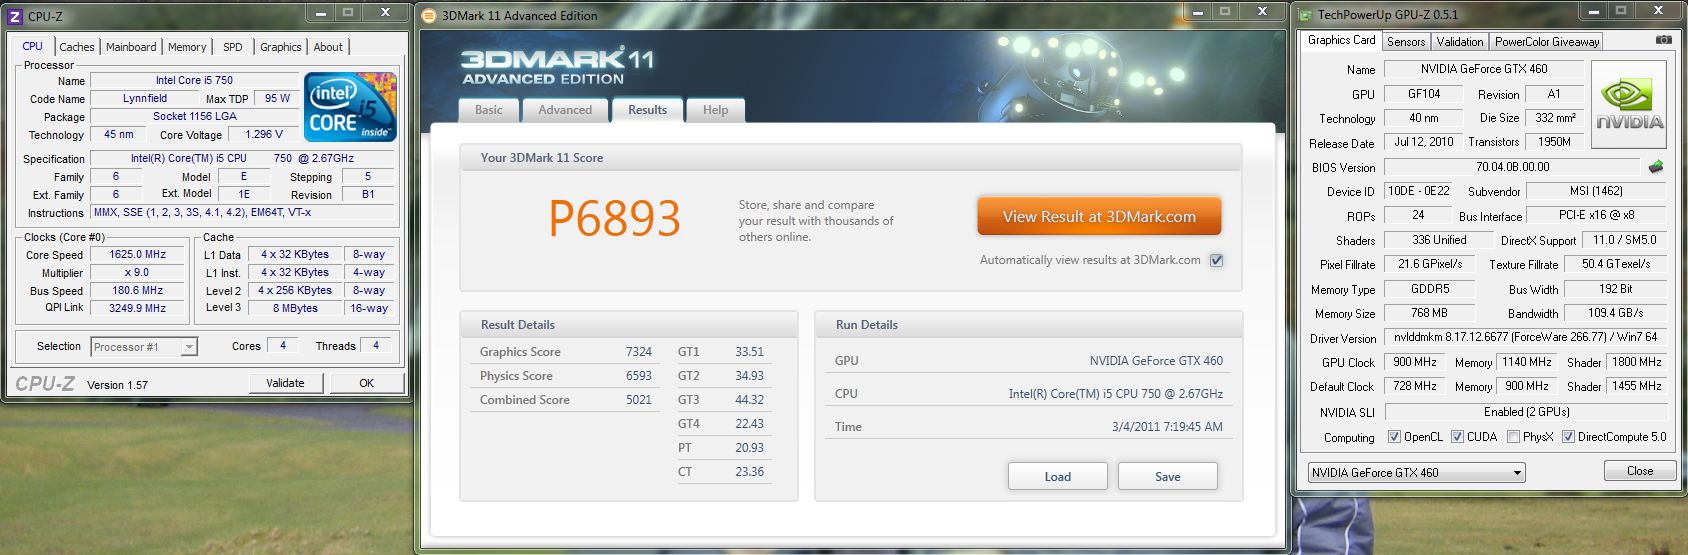Image resolution: width=1688 pixels, height=555 pixels.
Task: Click the NVIDIA SLI field Enabled (2 GPUs)
Action: coord(1526,412)
